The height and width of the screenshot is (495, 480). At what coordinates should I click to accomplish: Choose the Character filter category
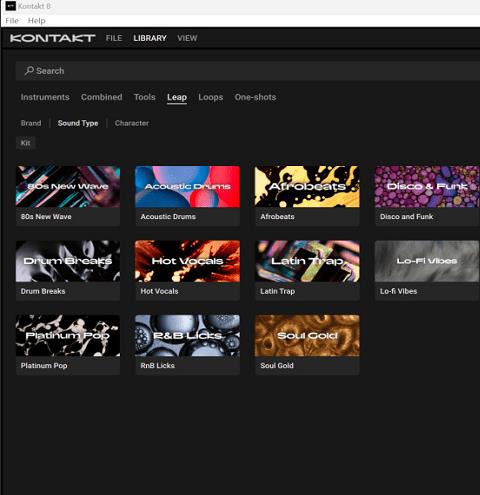pos(132,123)
